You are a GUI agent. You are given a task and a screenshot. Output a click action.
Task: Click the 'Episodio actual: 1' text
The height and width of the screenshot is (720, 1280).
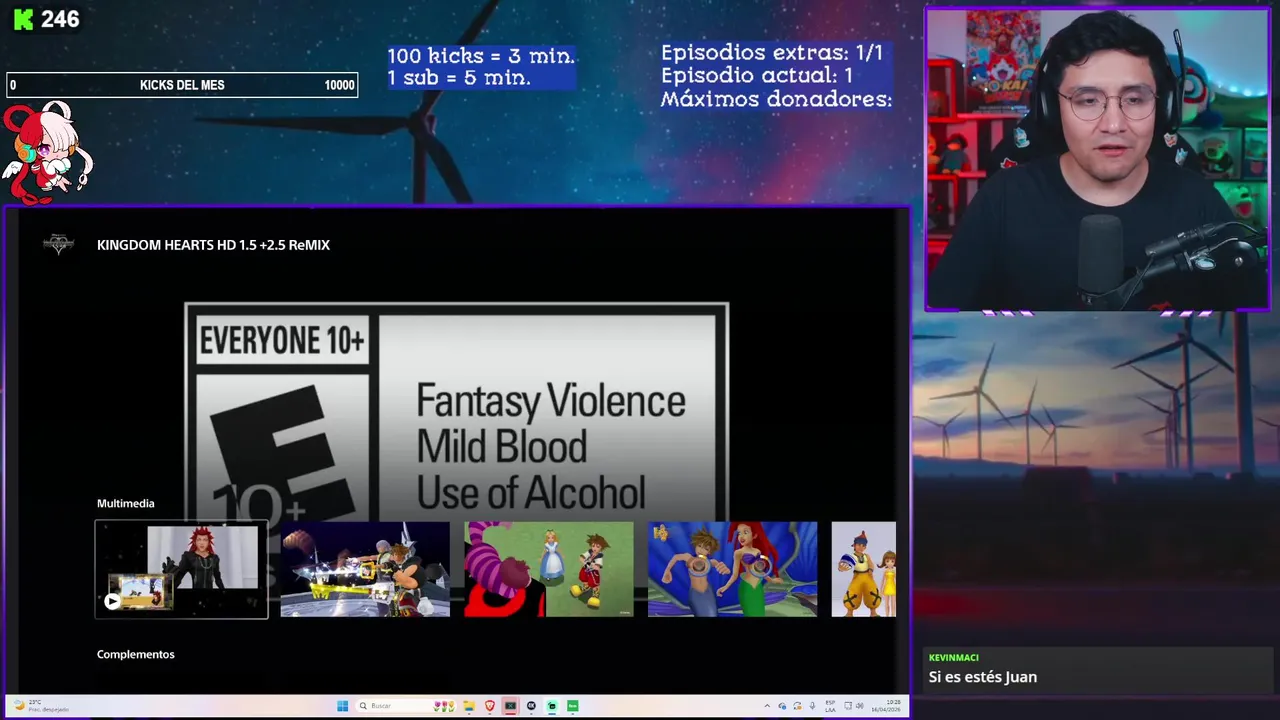click(757, 76)
